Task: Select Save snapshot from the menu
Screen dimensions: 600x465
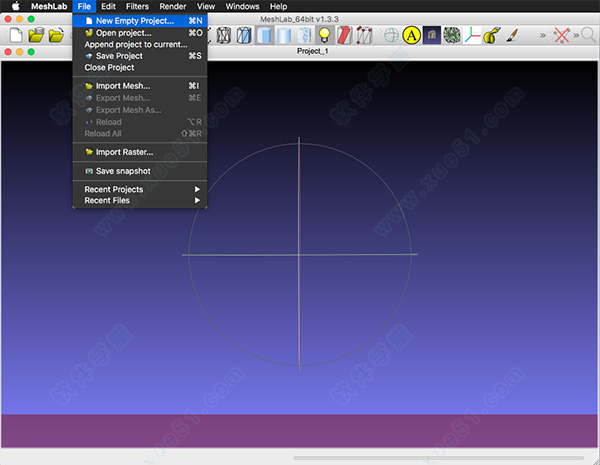Action: 140,171
